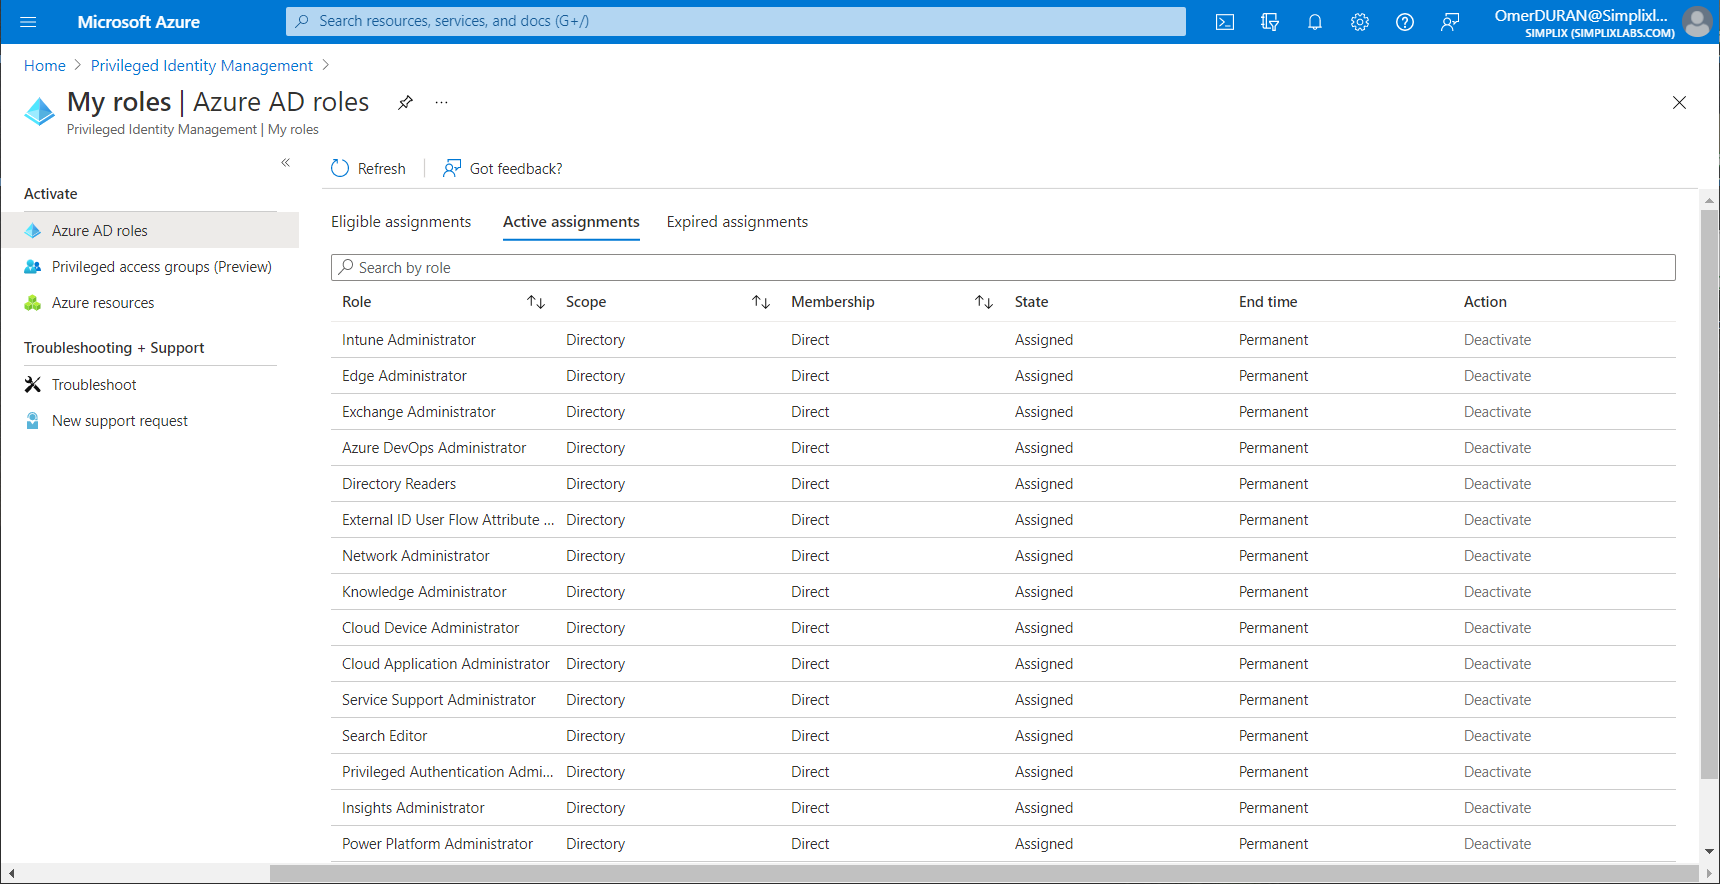Click the State column header
The height and width of the screenshot is (884, 1720).
(1032, 302)
